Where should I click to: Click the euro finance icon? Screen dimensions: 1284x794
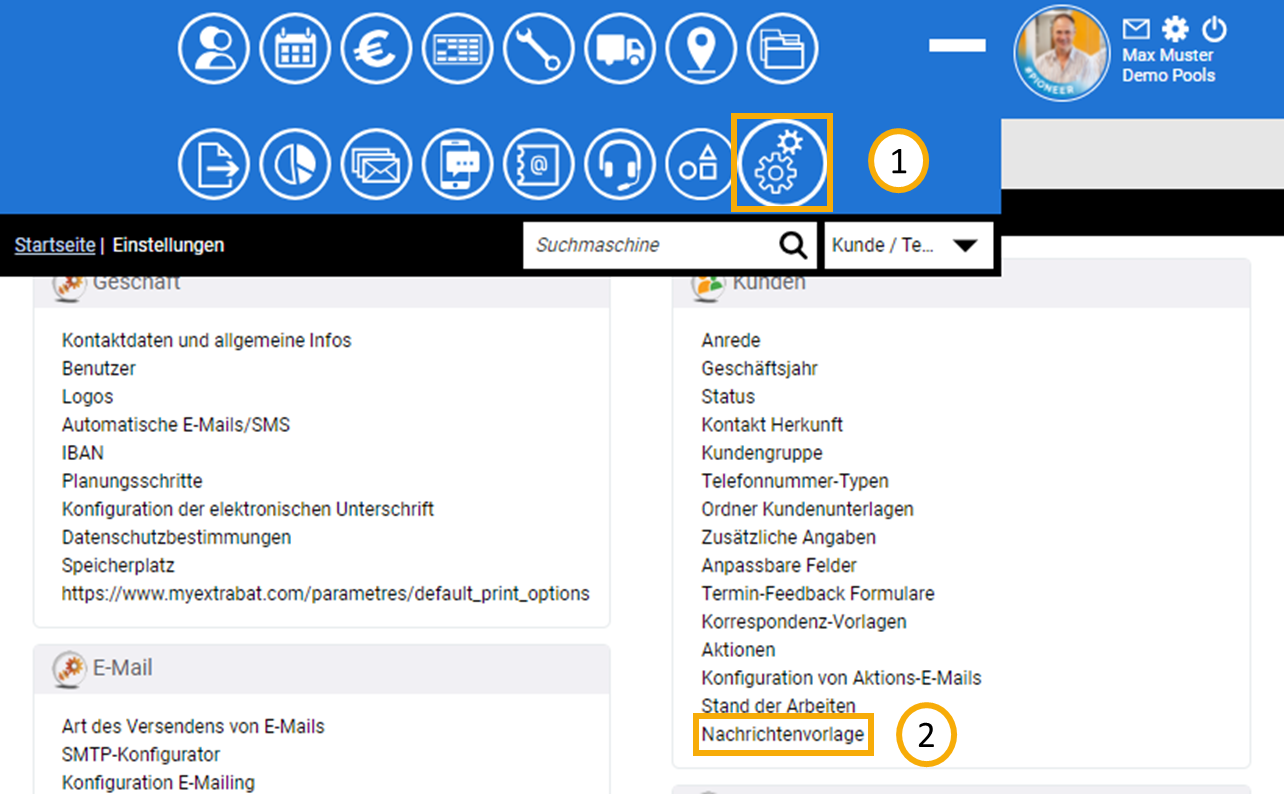376,49
